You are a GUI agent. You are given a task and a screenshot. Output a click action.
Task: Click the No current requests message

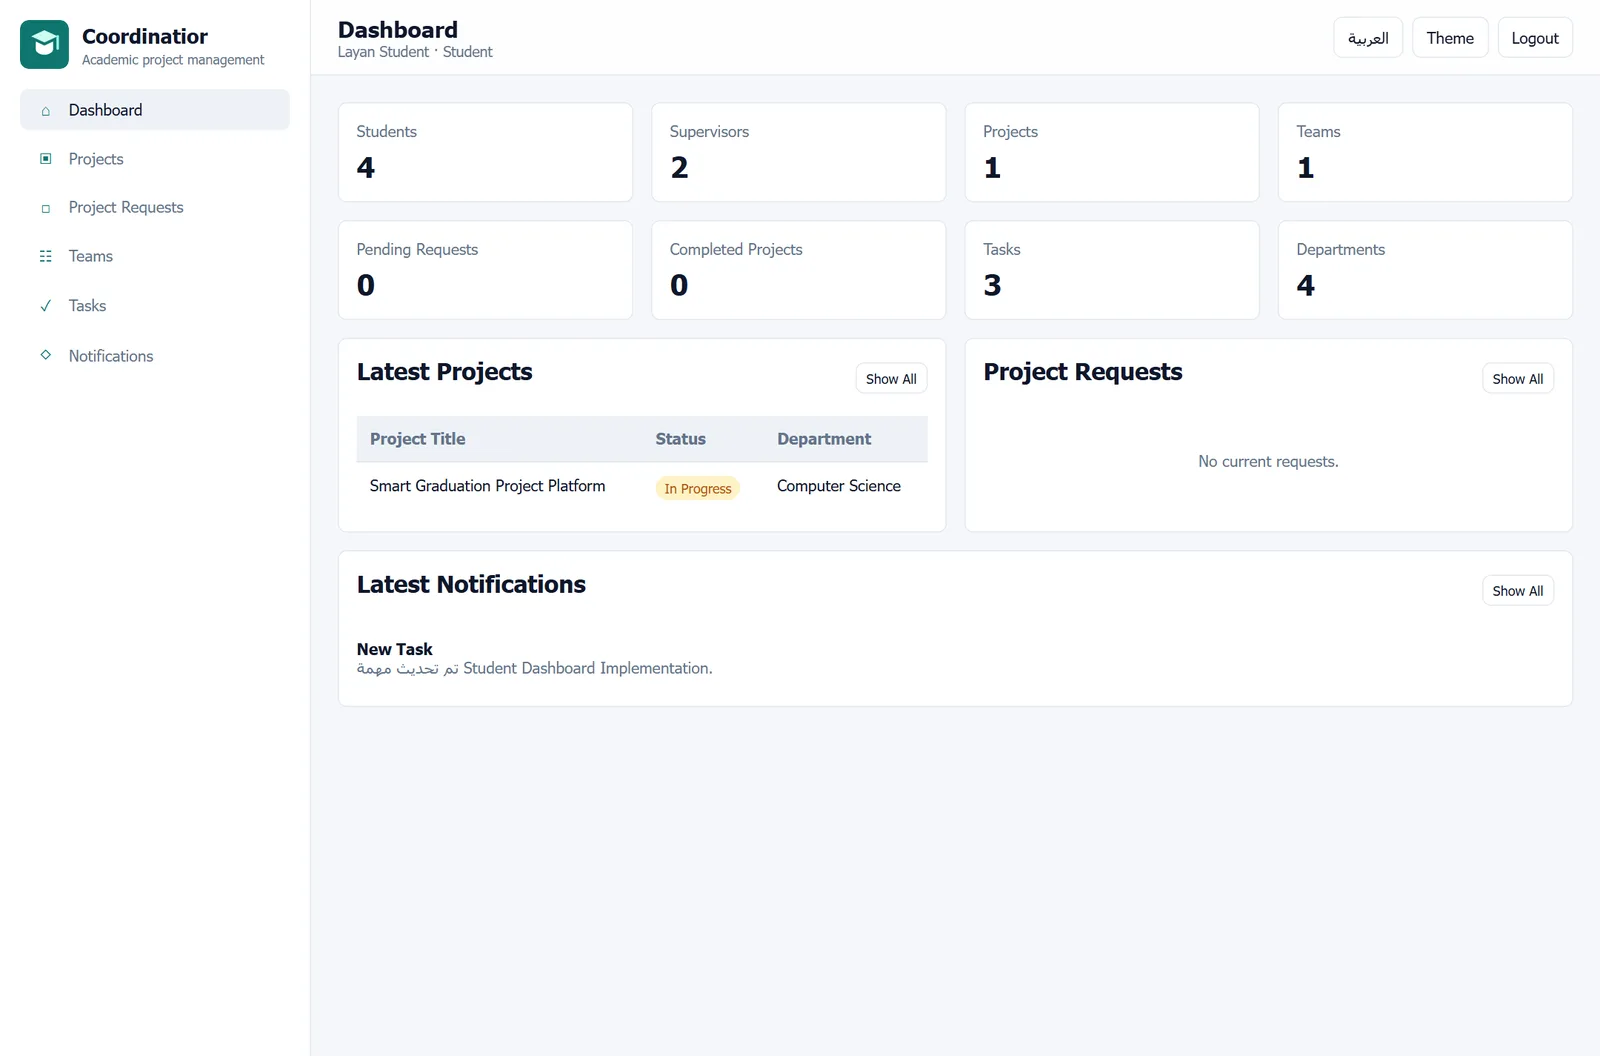[x=1268, y=462]
